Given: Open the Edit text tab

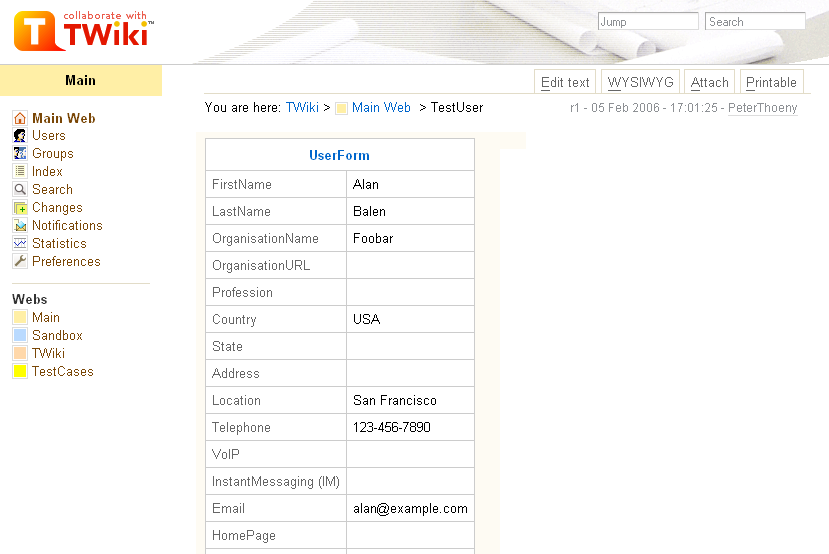Looking at the screenshot, I should [565, 82].
